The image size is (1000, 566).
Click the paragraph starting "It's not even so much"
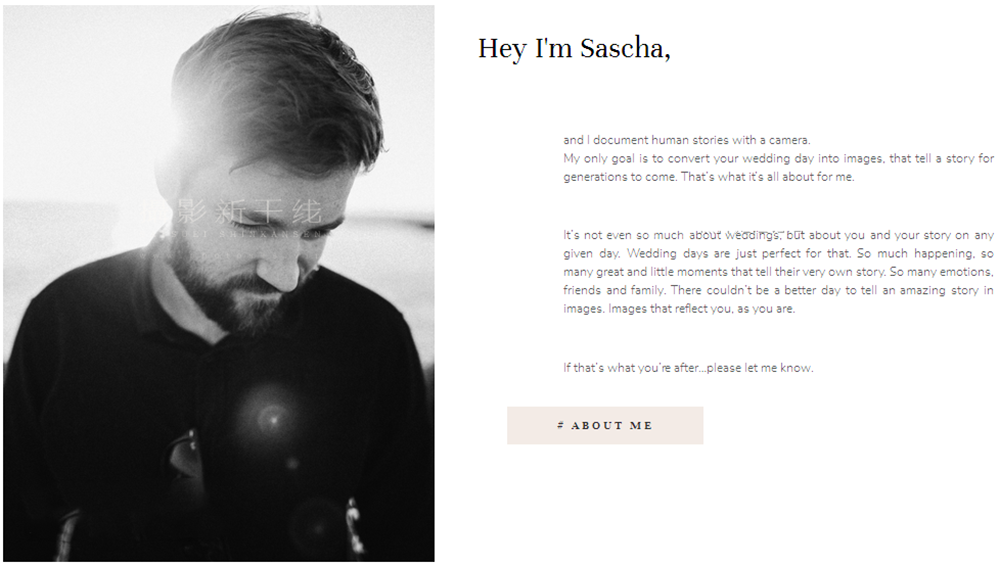[x=778, y=272]
